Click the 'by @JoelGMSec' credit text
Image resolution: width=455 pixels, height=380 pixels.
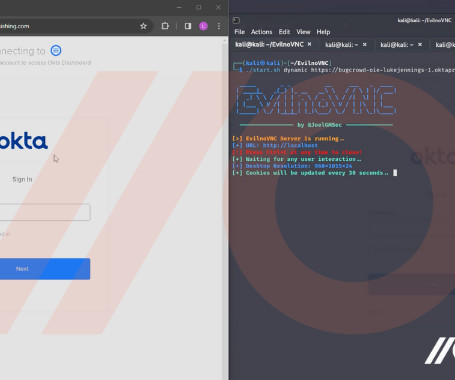319,125
